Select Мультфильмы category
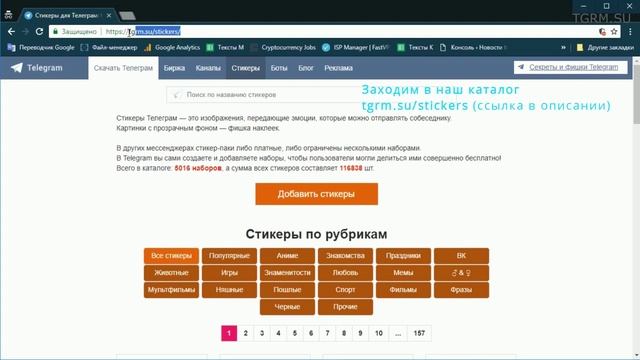640x360 pixels. [x=171, y=290]
